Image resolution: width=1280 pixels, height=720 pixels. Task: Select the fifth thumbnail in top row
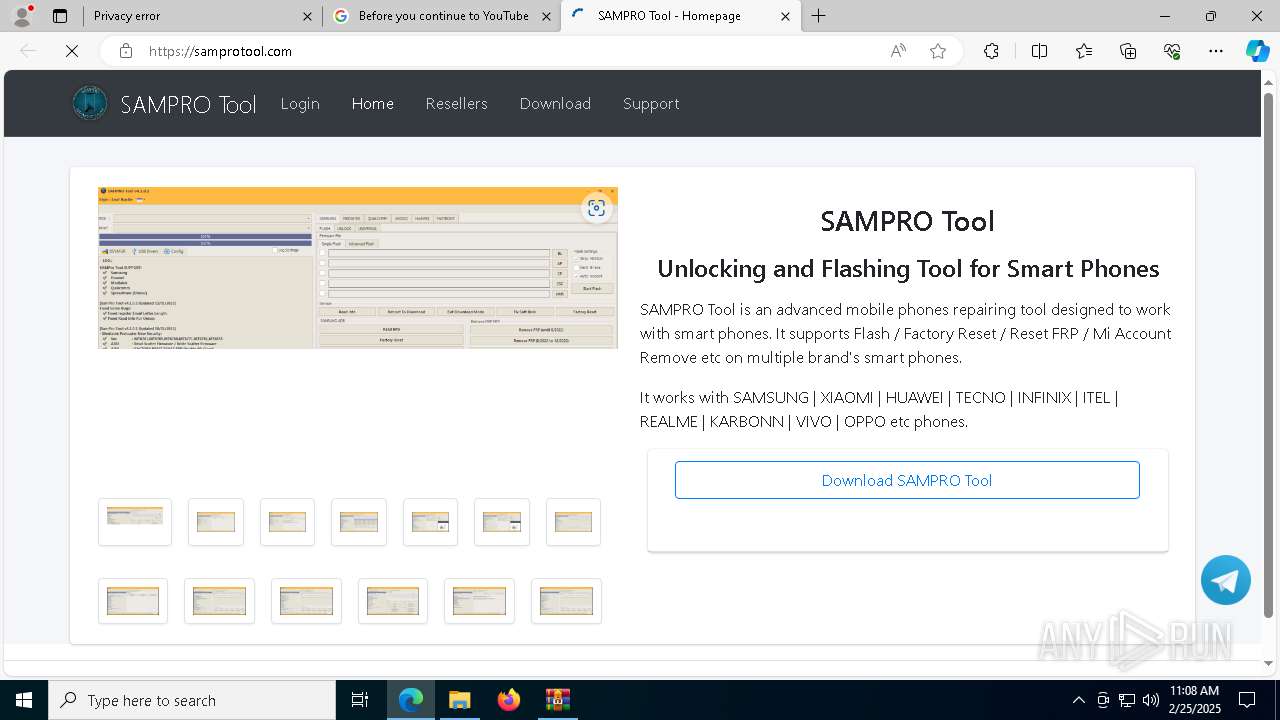tap(430, 522)
